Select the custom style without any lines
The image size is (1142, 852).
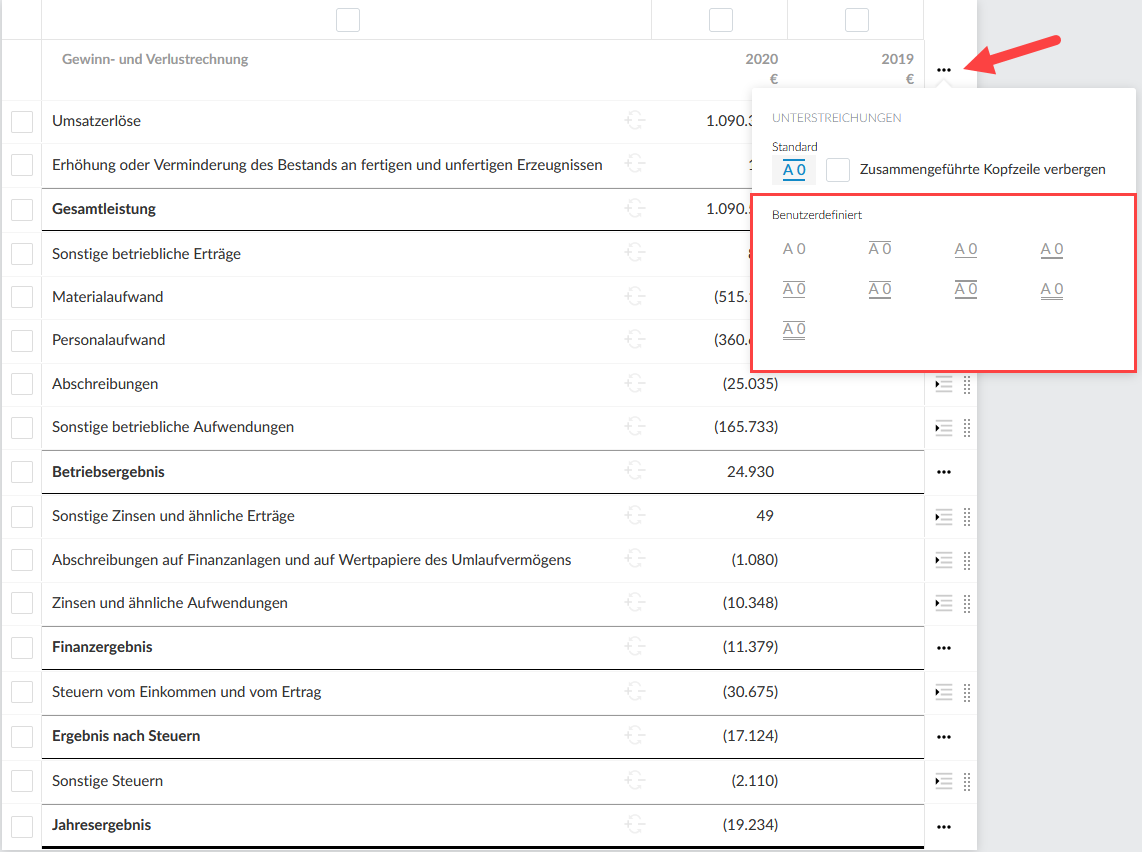pos(794,249)
